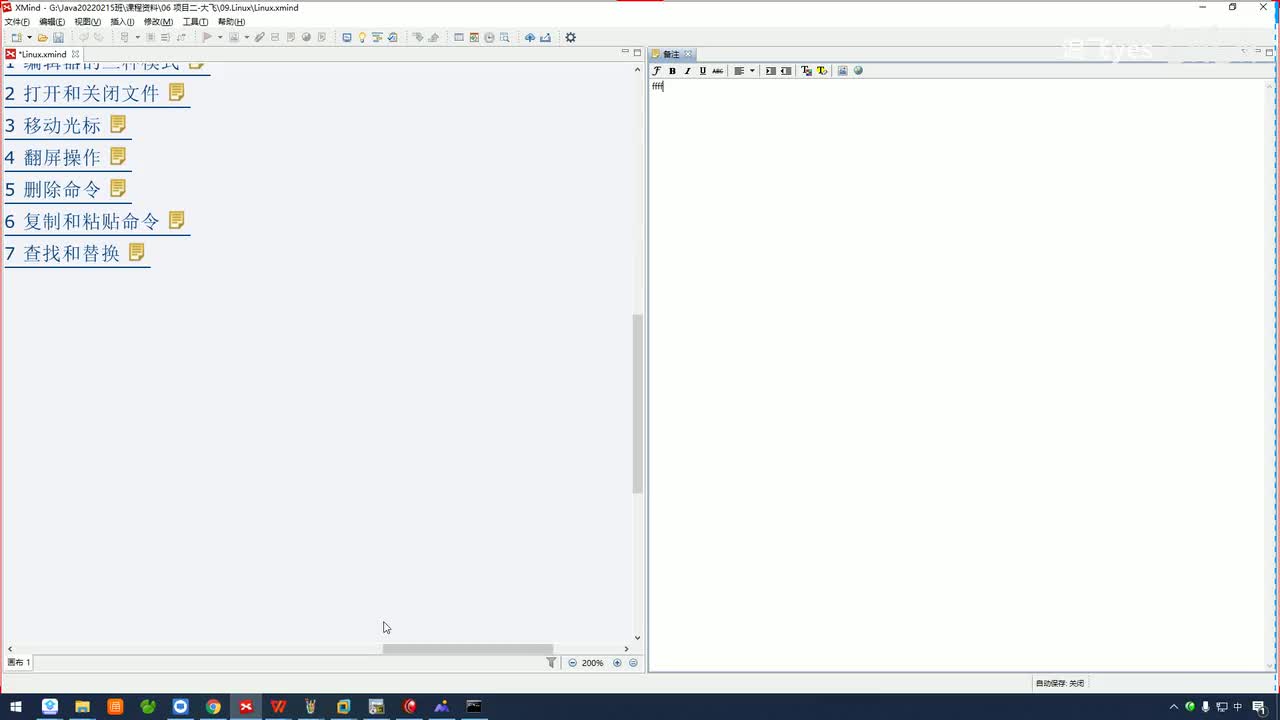Set the notes text foreground color
Screen dimensions: 1280x720
click(806, 71)
